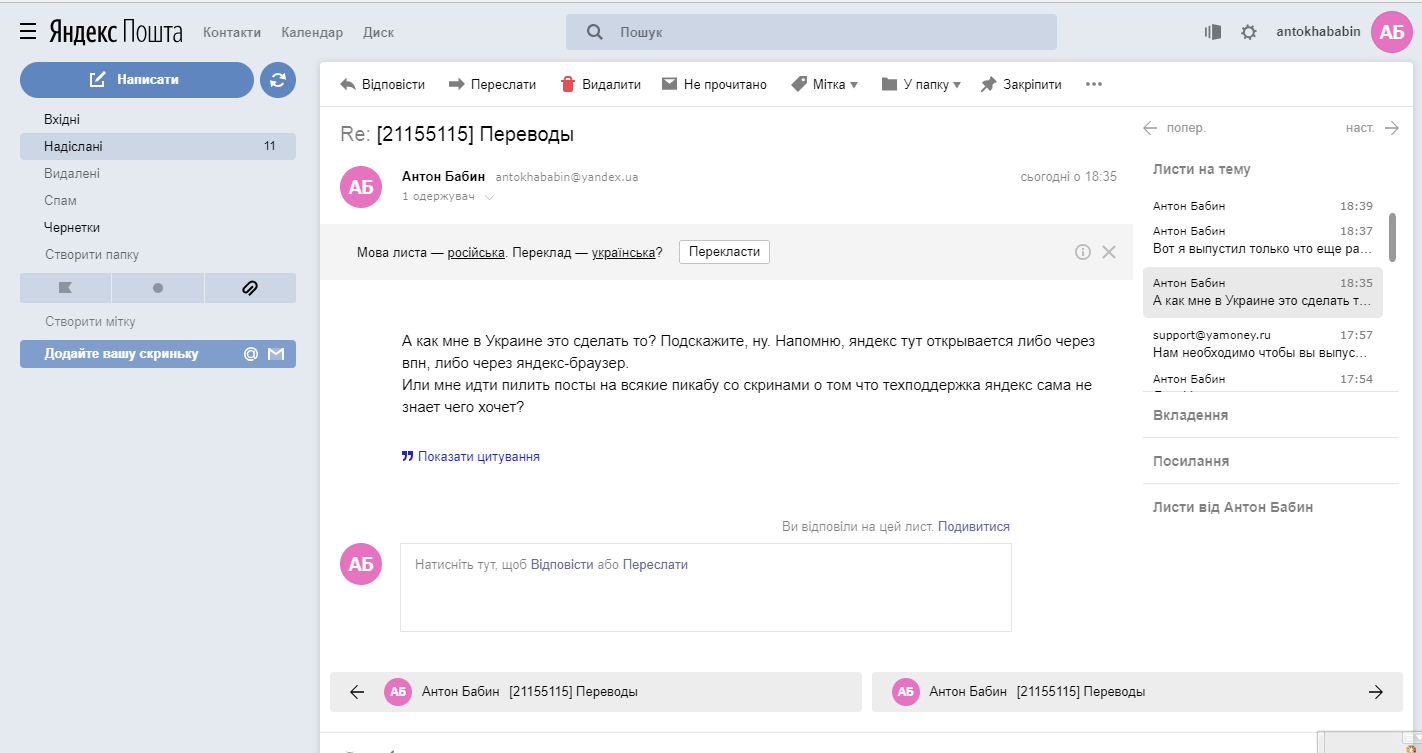Screen dimensions: 1422x753
Task: Click the quick reply text area
Action: coord(706,587)
